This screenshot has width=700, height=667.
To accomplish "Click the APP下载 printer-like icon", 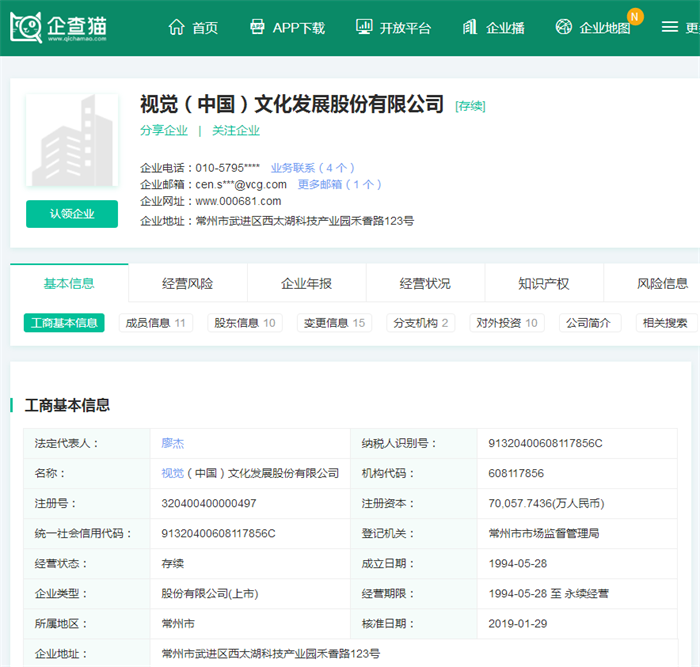I will 257,27.
